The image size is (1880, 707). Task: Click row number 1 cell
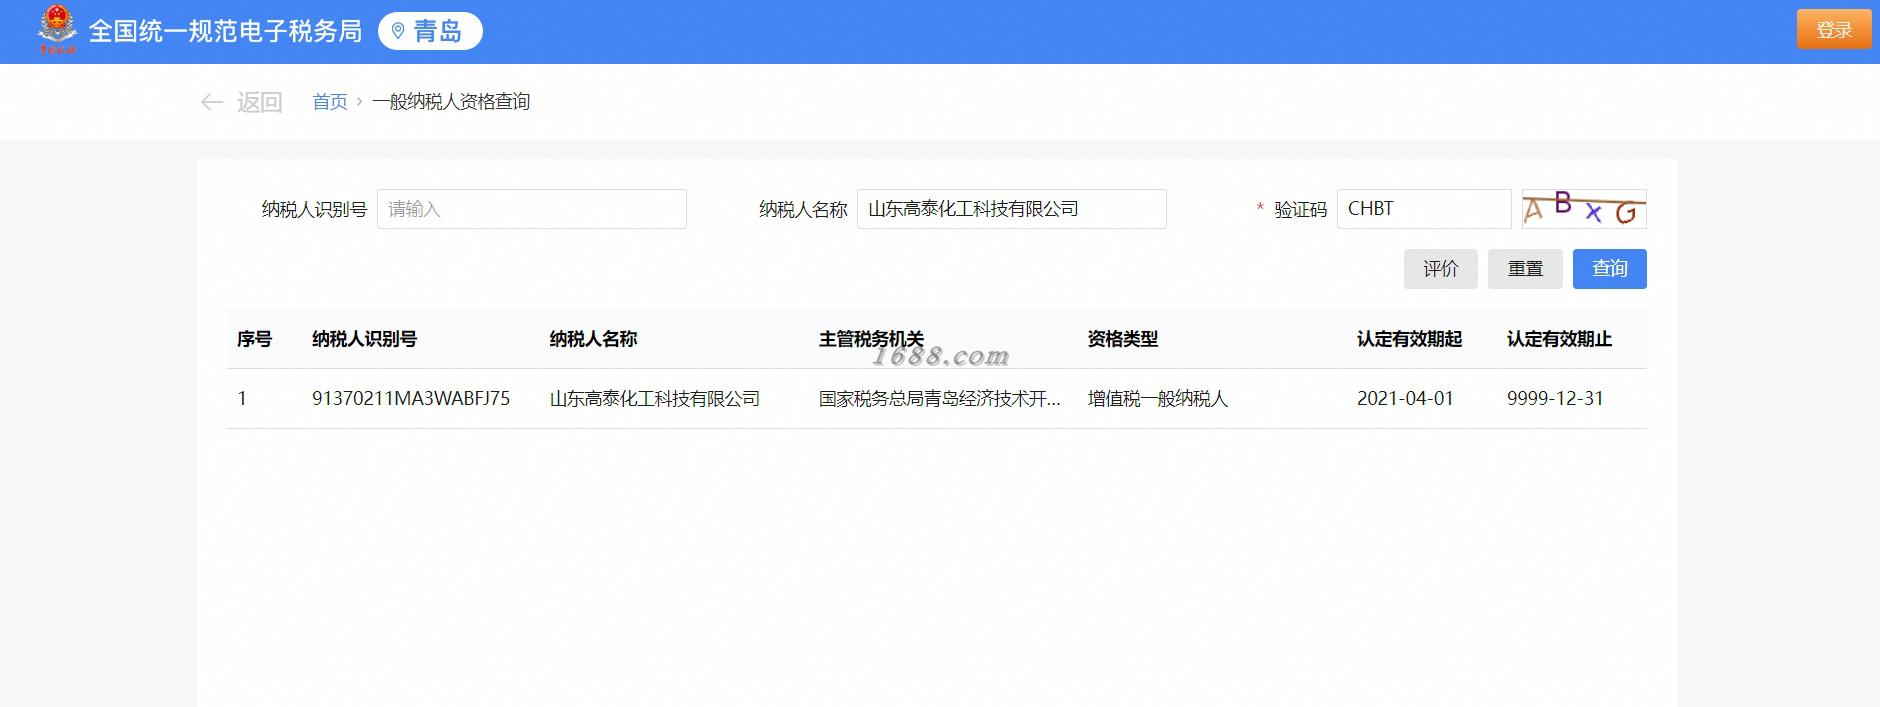pos(242,399)
